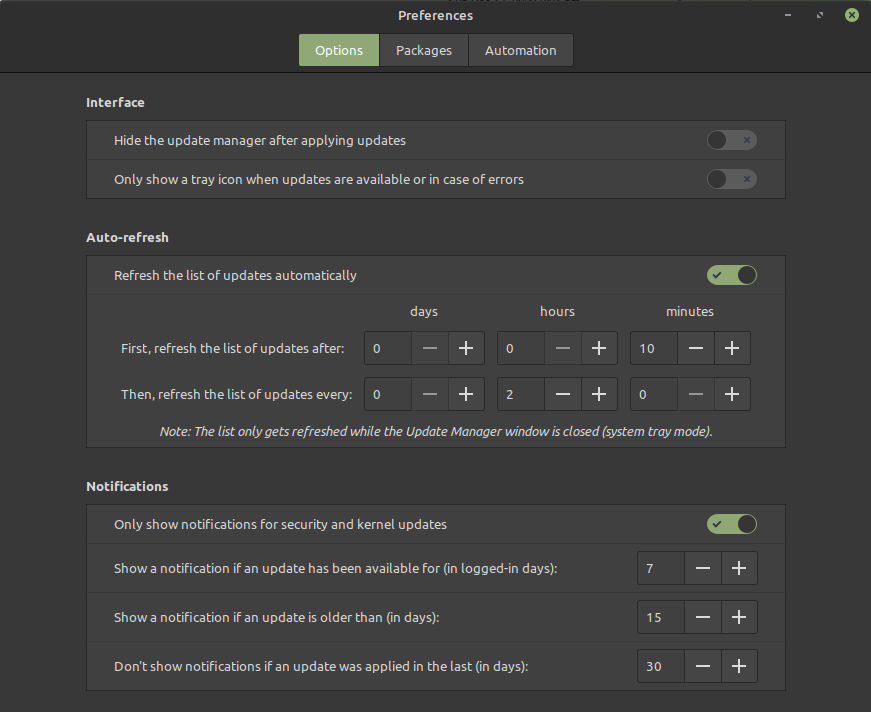Viewport: 871px width, 712px height.
Task: Click the first refresh minutes input field
Action: tap(654, 348)
